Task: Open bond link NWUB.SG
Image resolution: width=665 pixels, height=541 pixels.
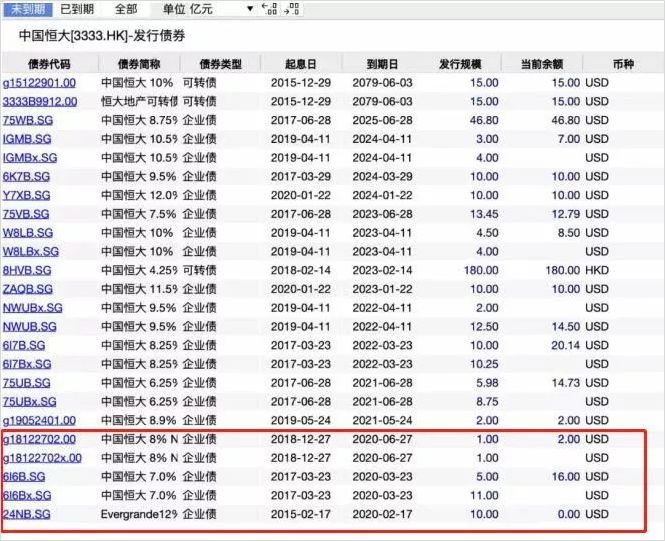Action: click(30, 326)
